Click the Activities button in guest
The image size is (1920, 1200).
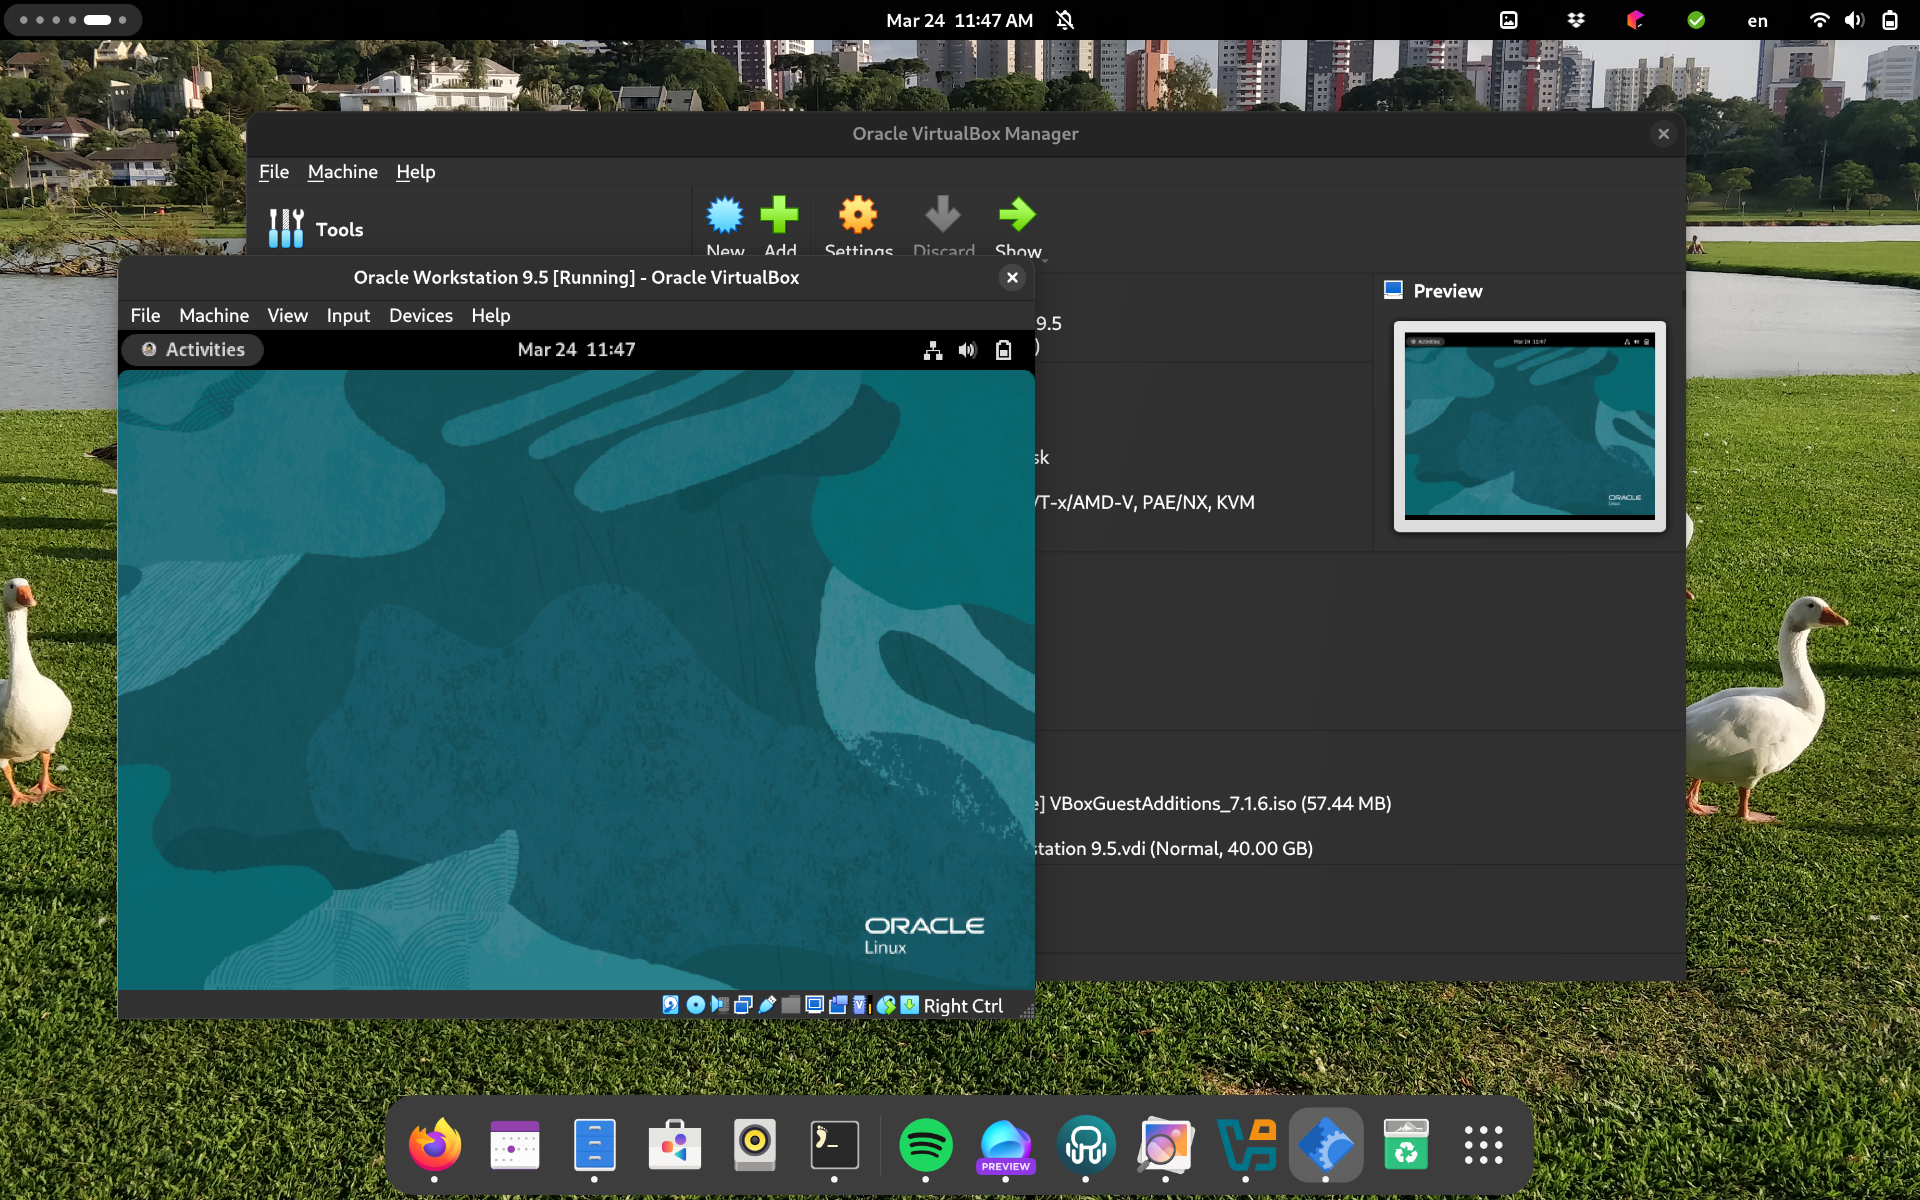pos(193,350)
